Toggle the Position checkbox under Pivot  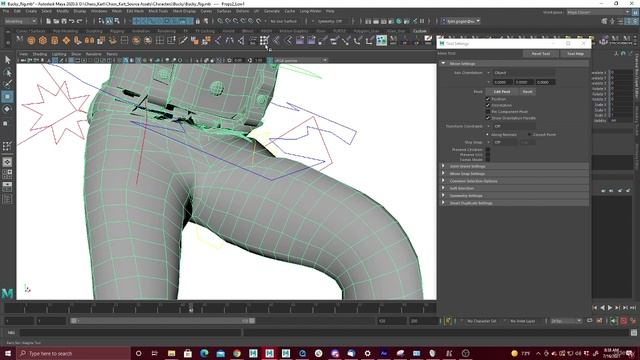coord(488,99)
